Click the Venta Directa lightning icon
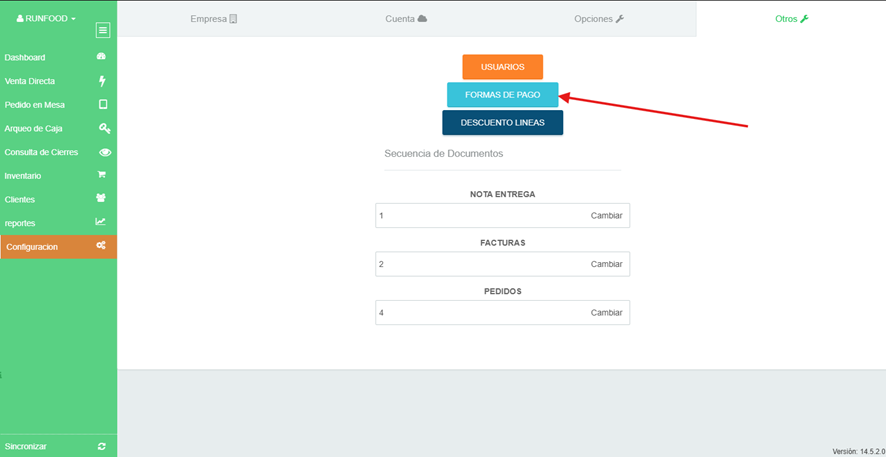This screenshot has width=886, height=457. point(102,81)
